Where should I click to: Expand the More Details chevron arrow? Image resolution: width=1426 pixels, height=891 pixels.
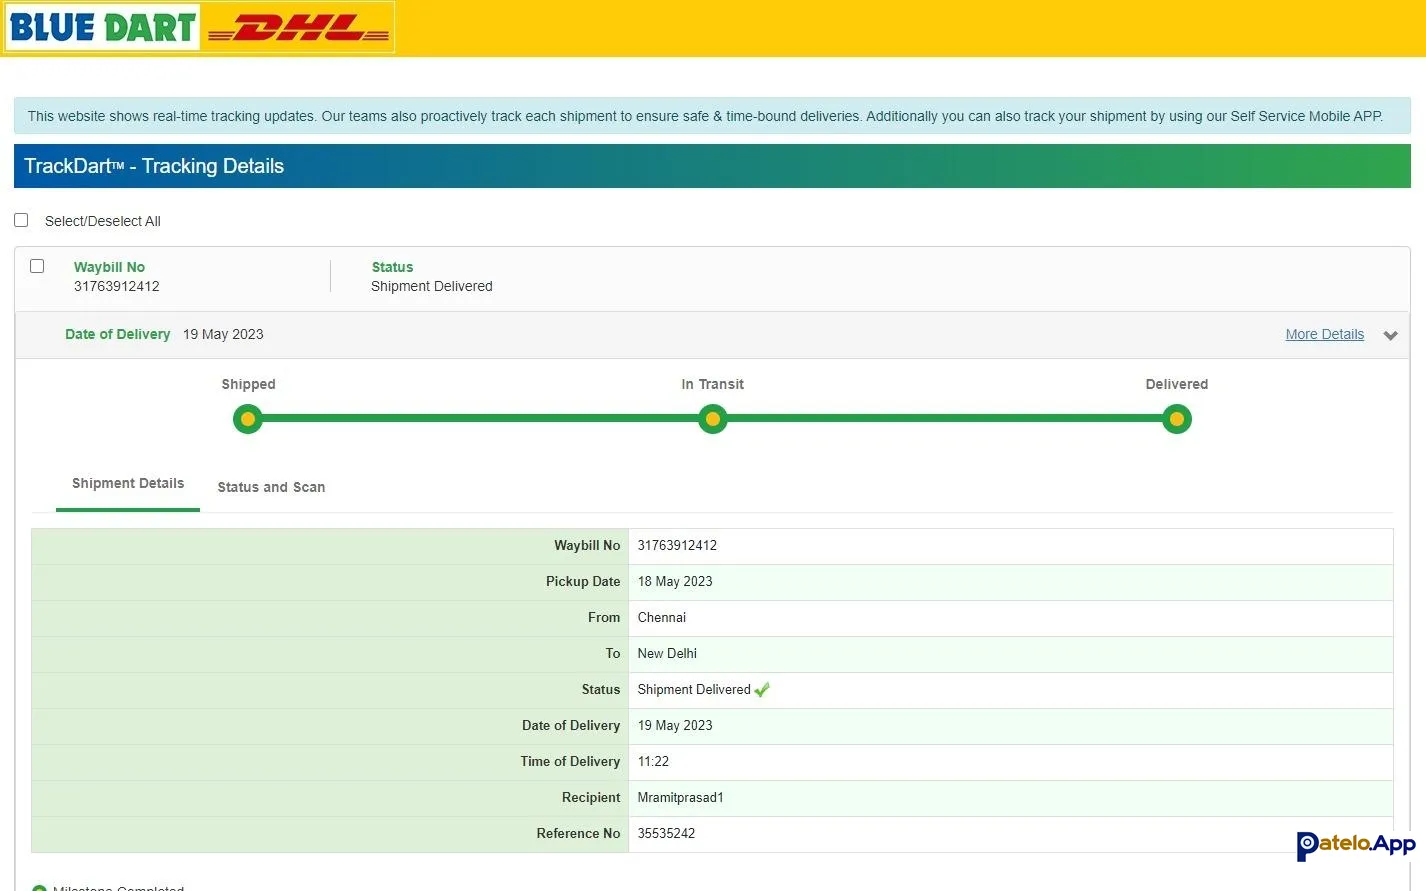pos(1390,336)
